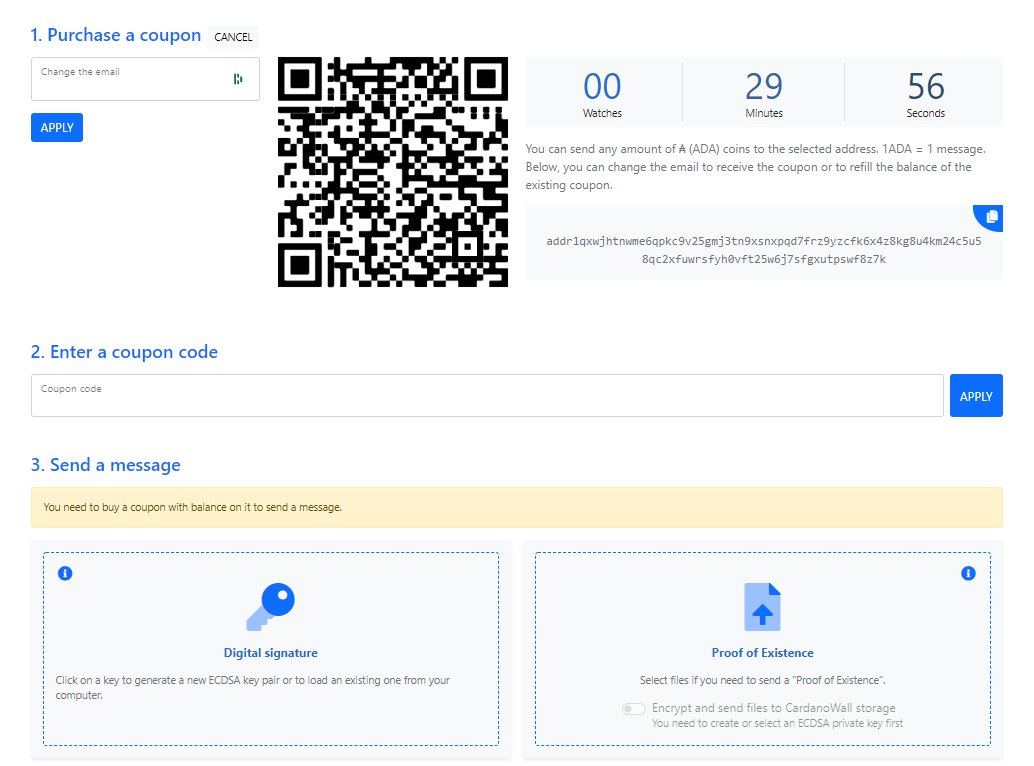This screenshot has height=766, width=1034.
Task: Click the copy address icon
Action: (x=991, y=217)
